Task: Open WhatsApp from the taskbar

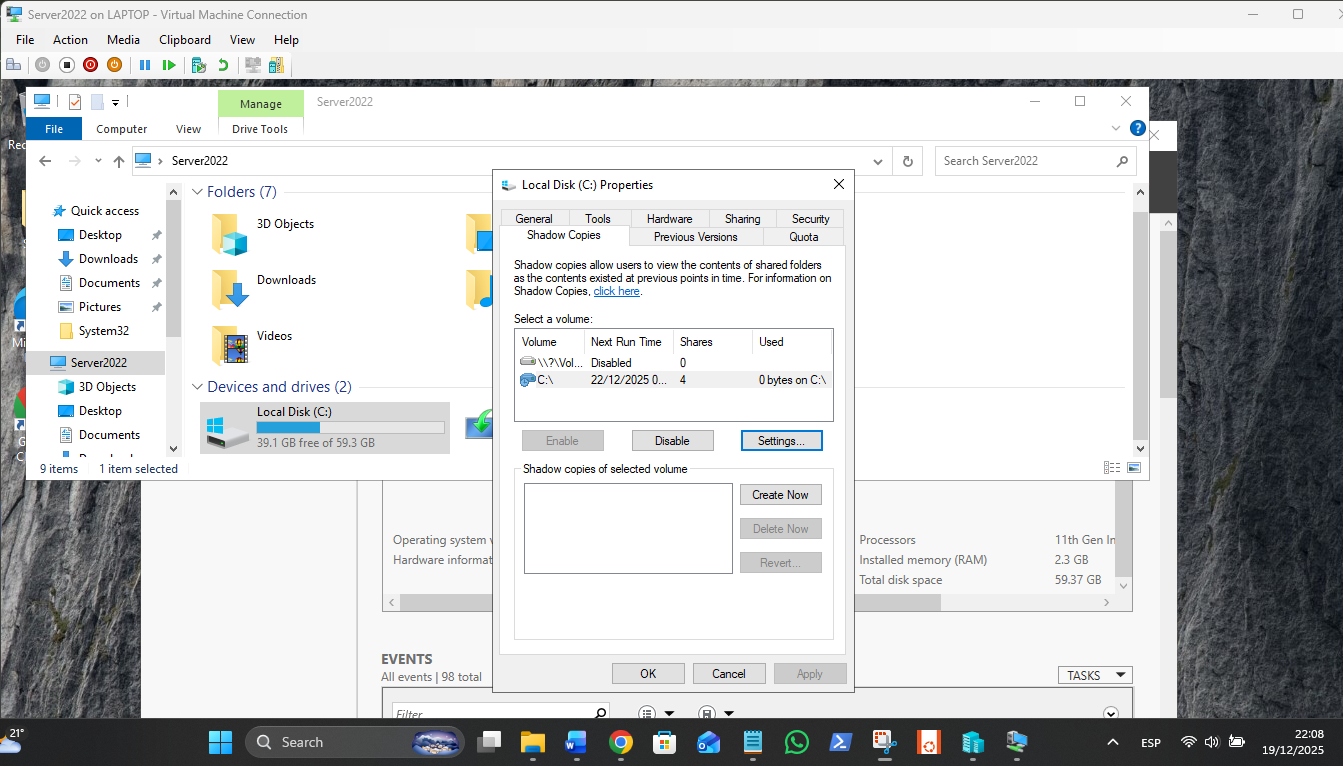Action: pyautogui.click(x=797, y=742)
